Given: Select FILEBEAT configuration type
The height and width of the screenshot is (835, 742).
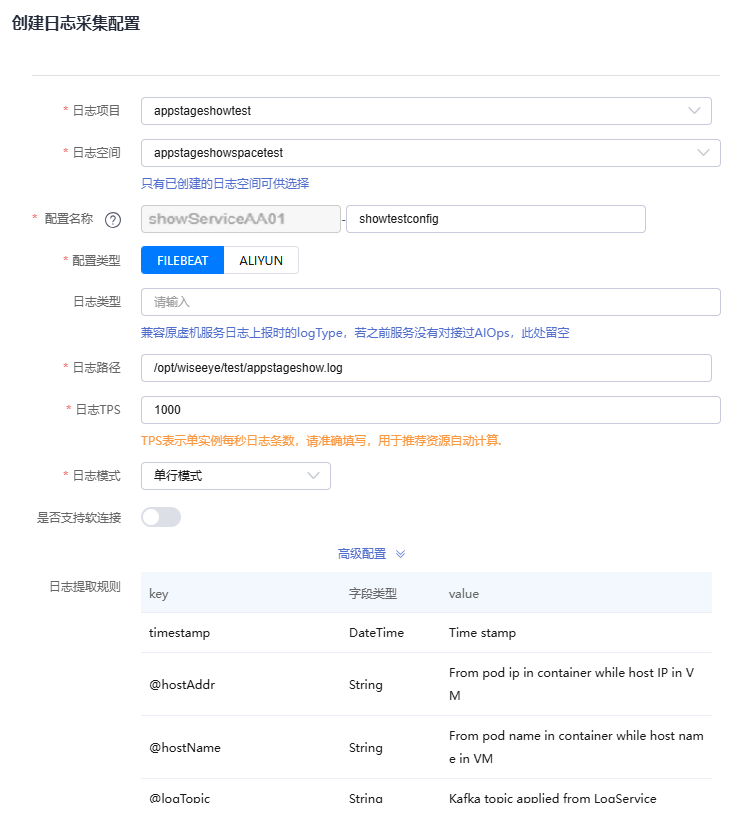Looking at the screenshot, I should (183, 260).
